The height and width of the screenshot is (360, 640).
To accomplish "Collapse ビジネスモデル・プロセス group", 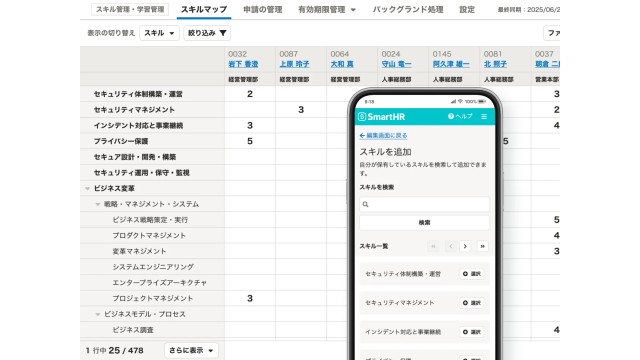I will tap(98, 314).
